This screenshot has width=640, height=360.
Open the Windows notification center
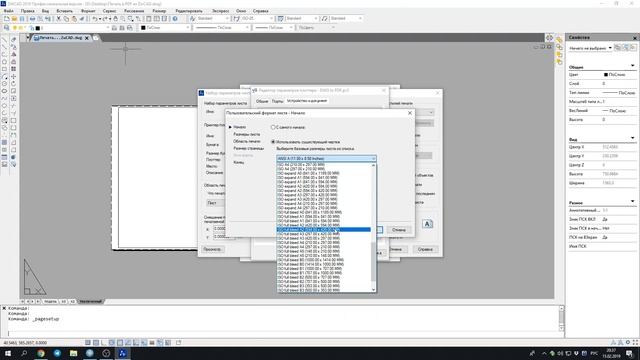point(629,353)
